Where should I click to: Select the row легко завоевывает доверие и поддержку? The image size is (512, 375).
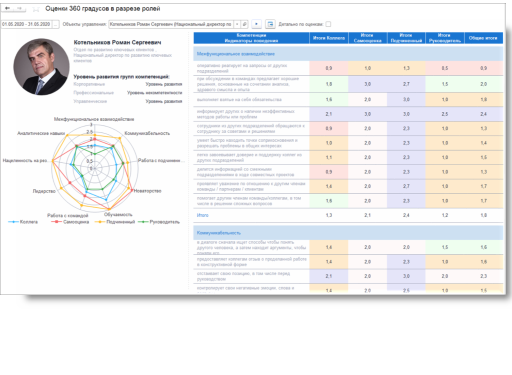tap(348, 157)
